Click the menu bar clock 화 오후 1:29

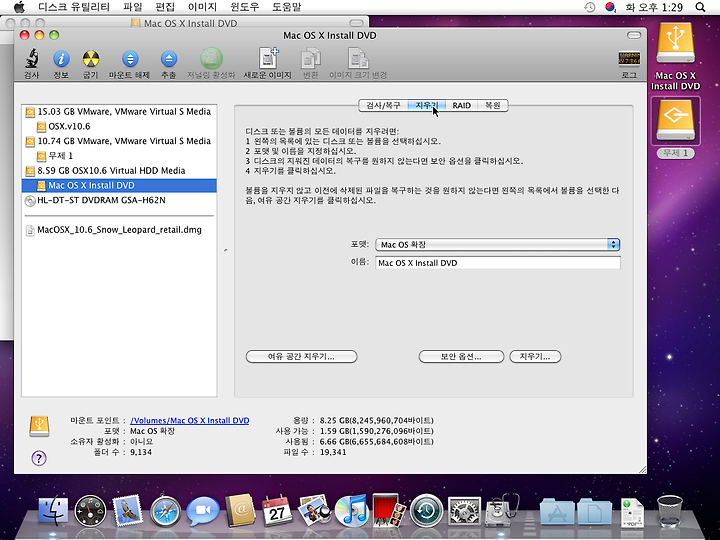tap(654, 7)
